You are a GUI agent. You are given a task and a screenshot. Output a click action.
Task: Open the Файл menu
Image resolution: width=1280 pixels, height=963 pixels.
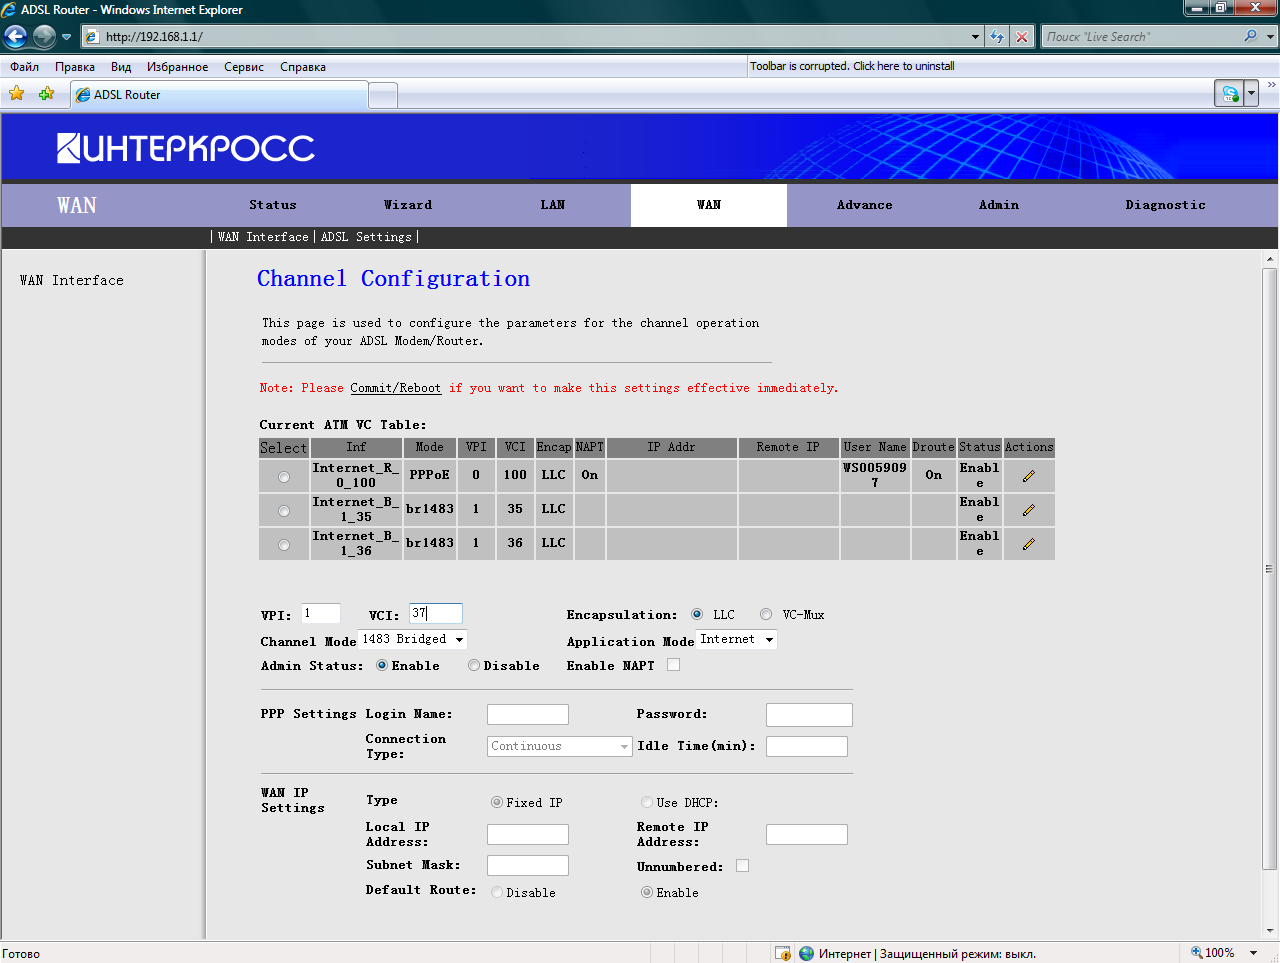25,67
